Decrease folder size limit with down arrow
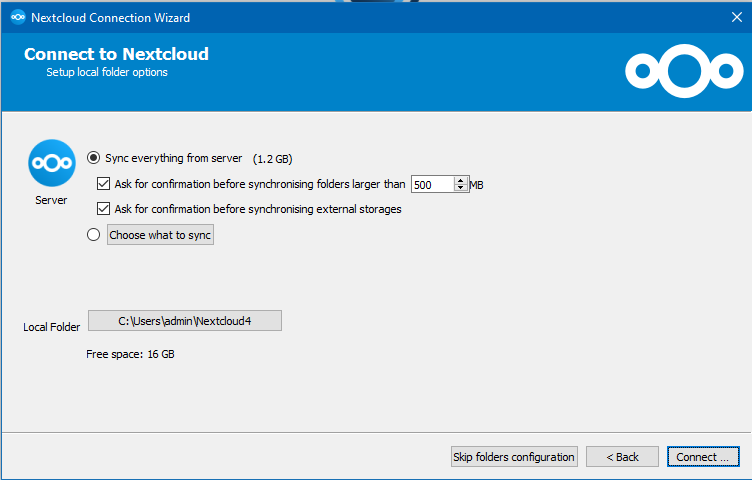 (461, 188)
